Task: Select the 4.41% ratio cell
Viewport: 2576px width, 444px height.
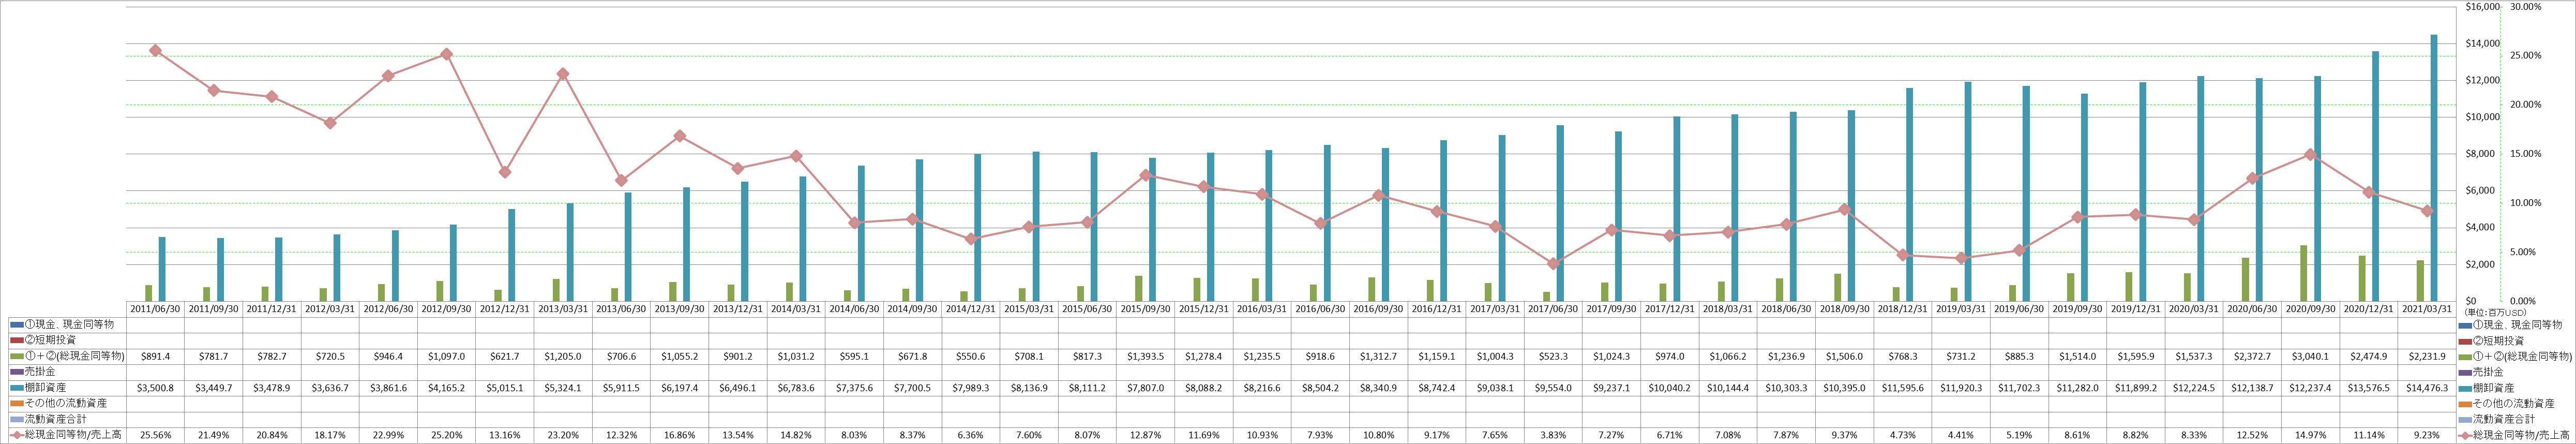Action: tap(1961, 434)
